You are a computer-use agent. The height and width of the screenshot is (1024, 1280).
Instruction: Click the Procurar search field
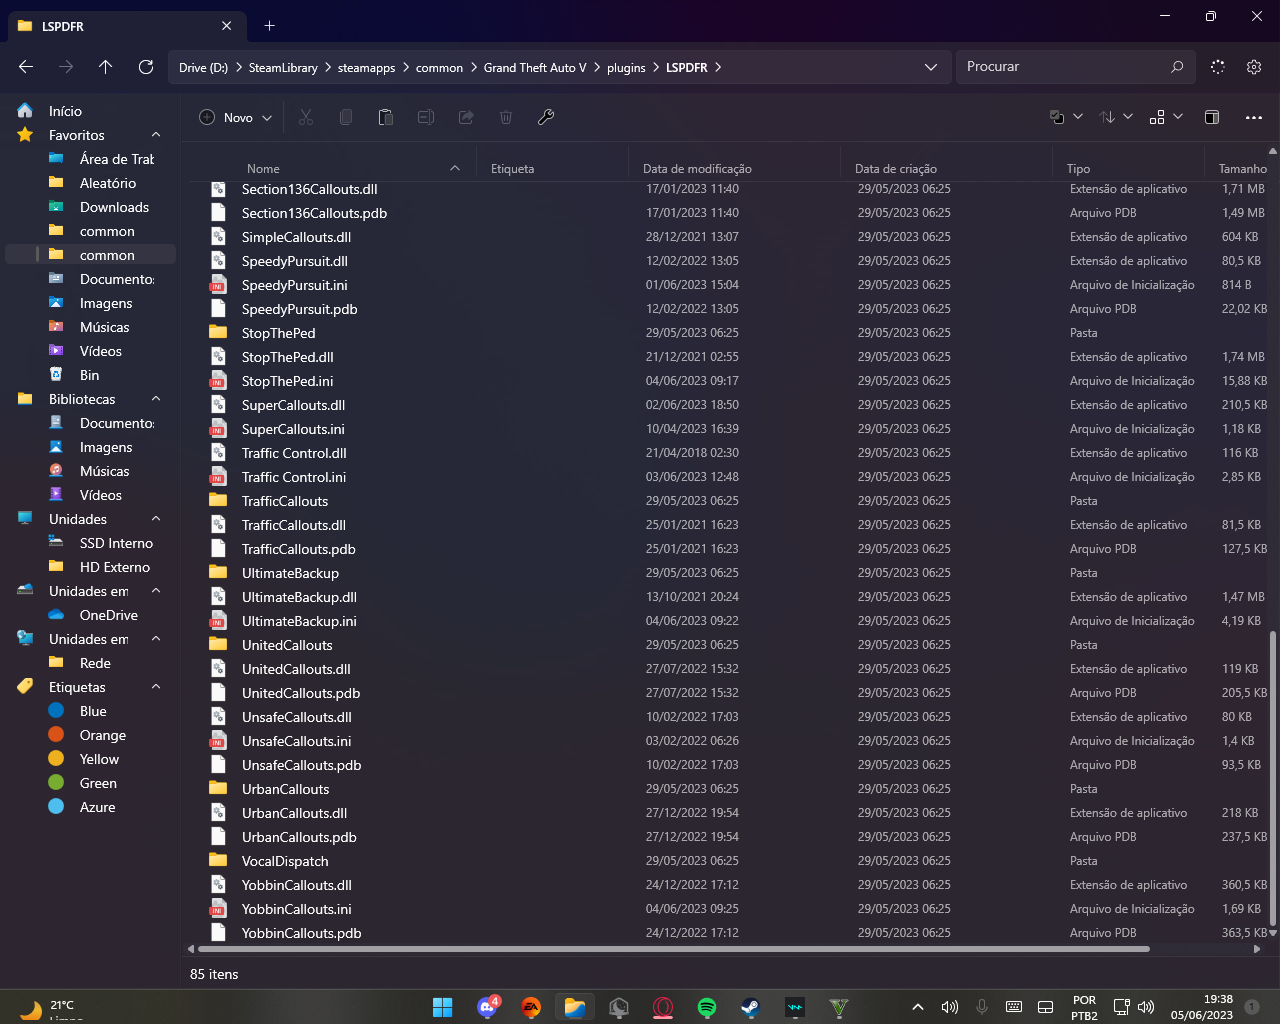[x=1075, y=67]
